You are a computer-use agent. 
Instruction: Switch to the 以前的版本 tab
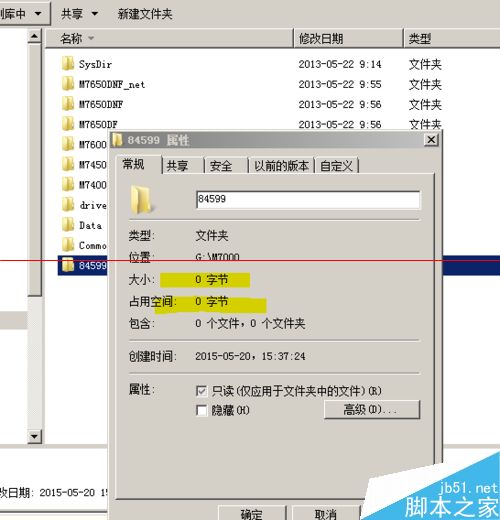click(281, 165)
